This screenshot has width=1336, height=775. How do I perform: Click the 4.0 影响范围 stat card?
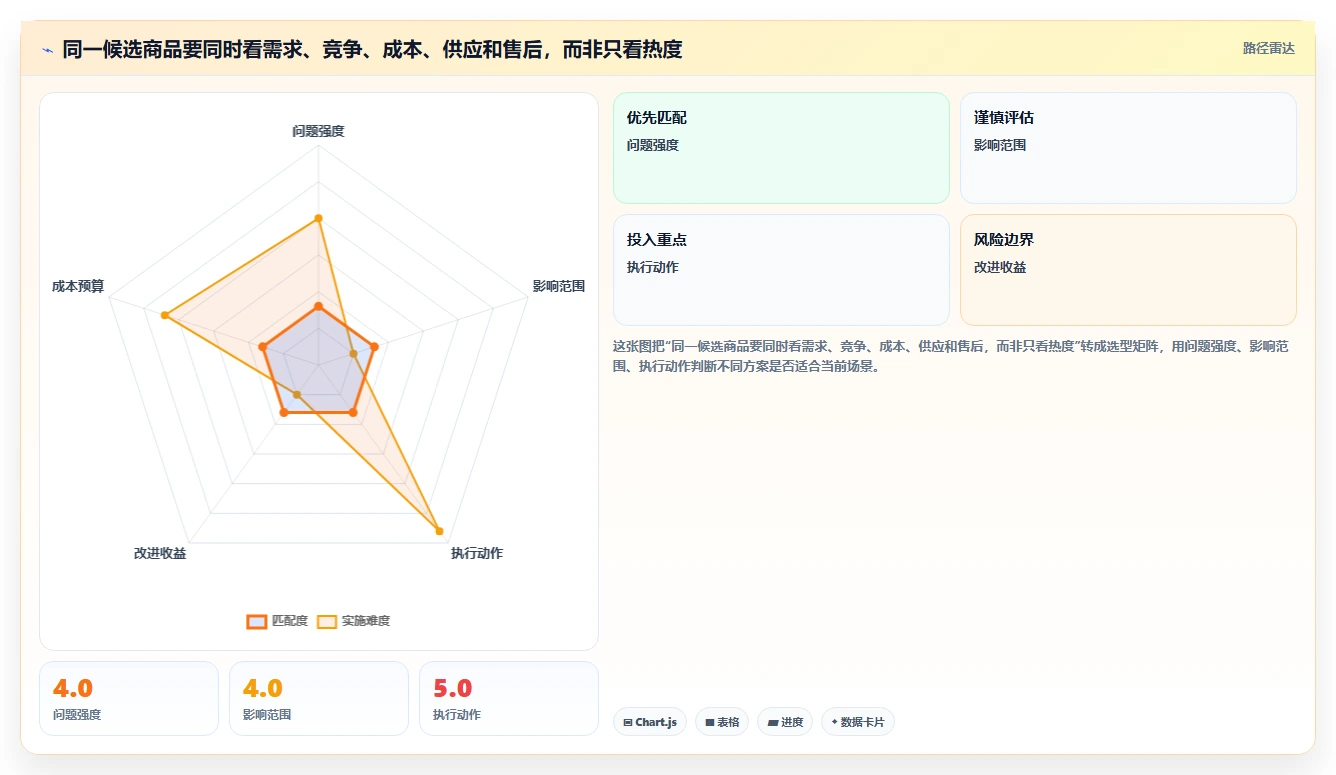click(319, 698)
